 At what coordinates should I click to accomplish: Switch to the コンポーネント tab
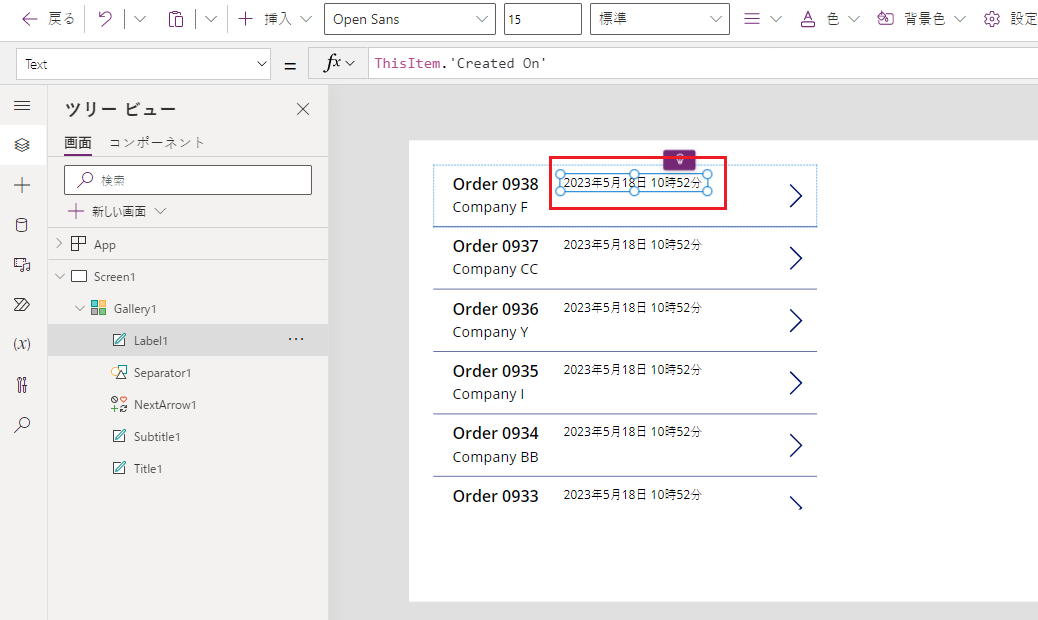click(x=157, y=143)
